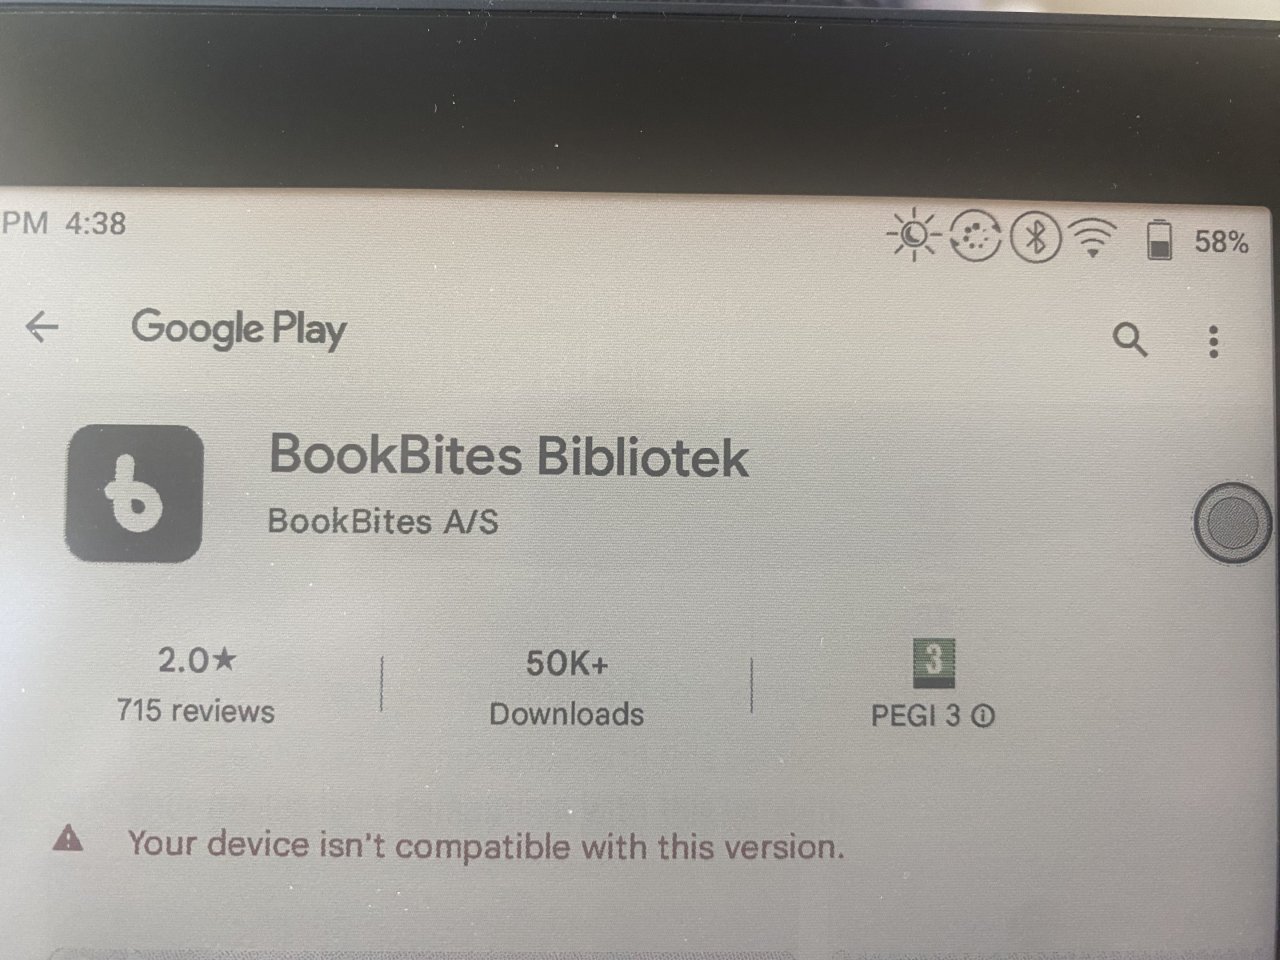Tap the 4:38 clock display
This screenshot has height=960, width=1280.
tap(96, 222)
